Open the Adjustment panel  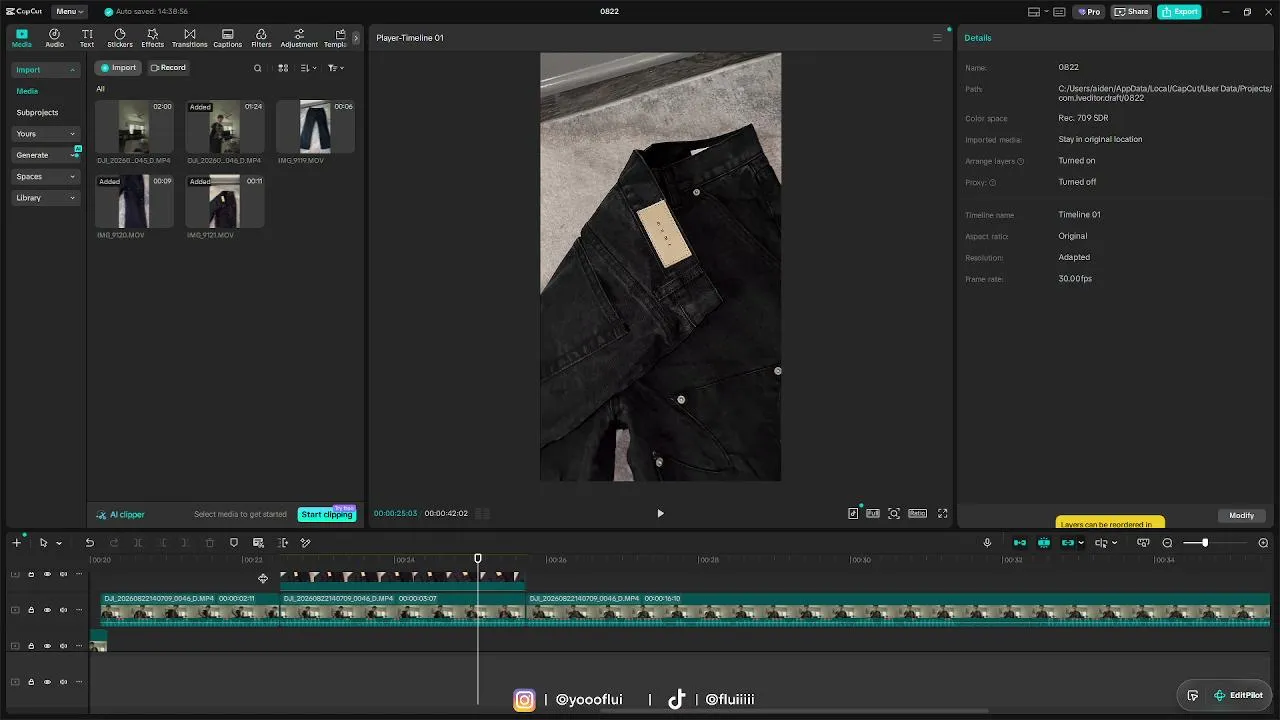pyautogui.click(x=299, y=38)
